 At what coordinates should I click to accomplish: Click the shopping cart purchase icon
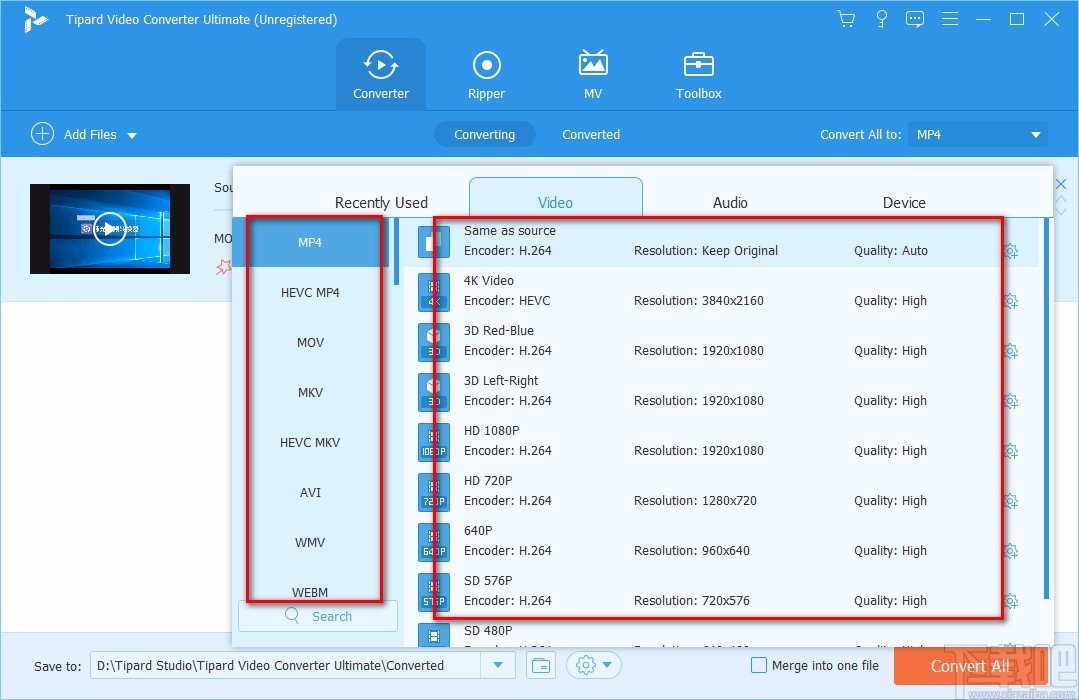(x=846, y=19)
